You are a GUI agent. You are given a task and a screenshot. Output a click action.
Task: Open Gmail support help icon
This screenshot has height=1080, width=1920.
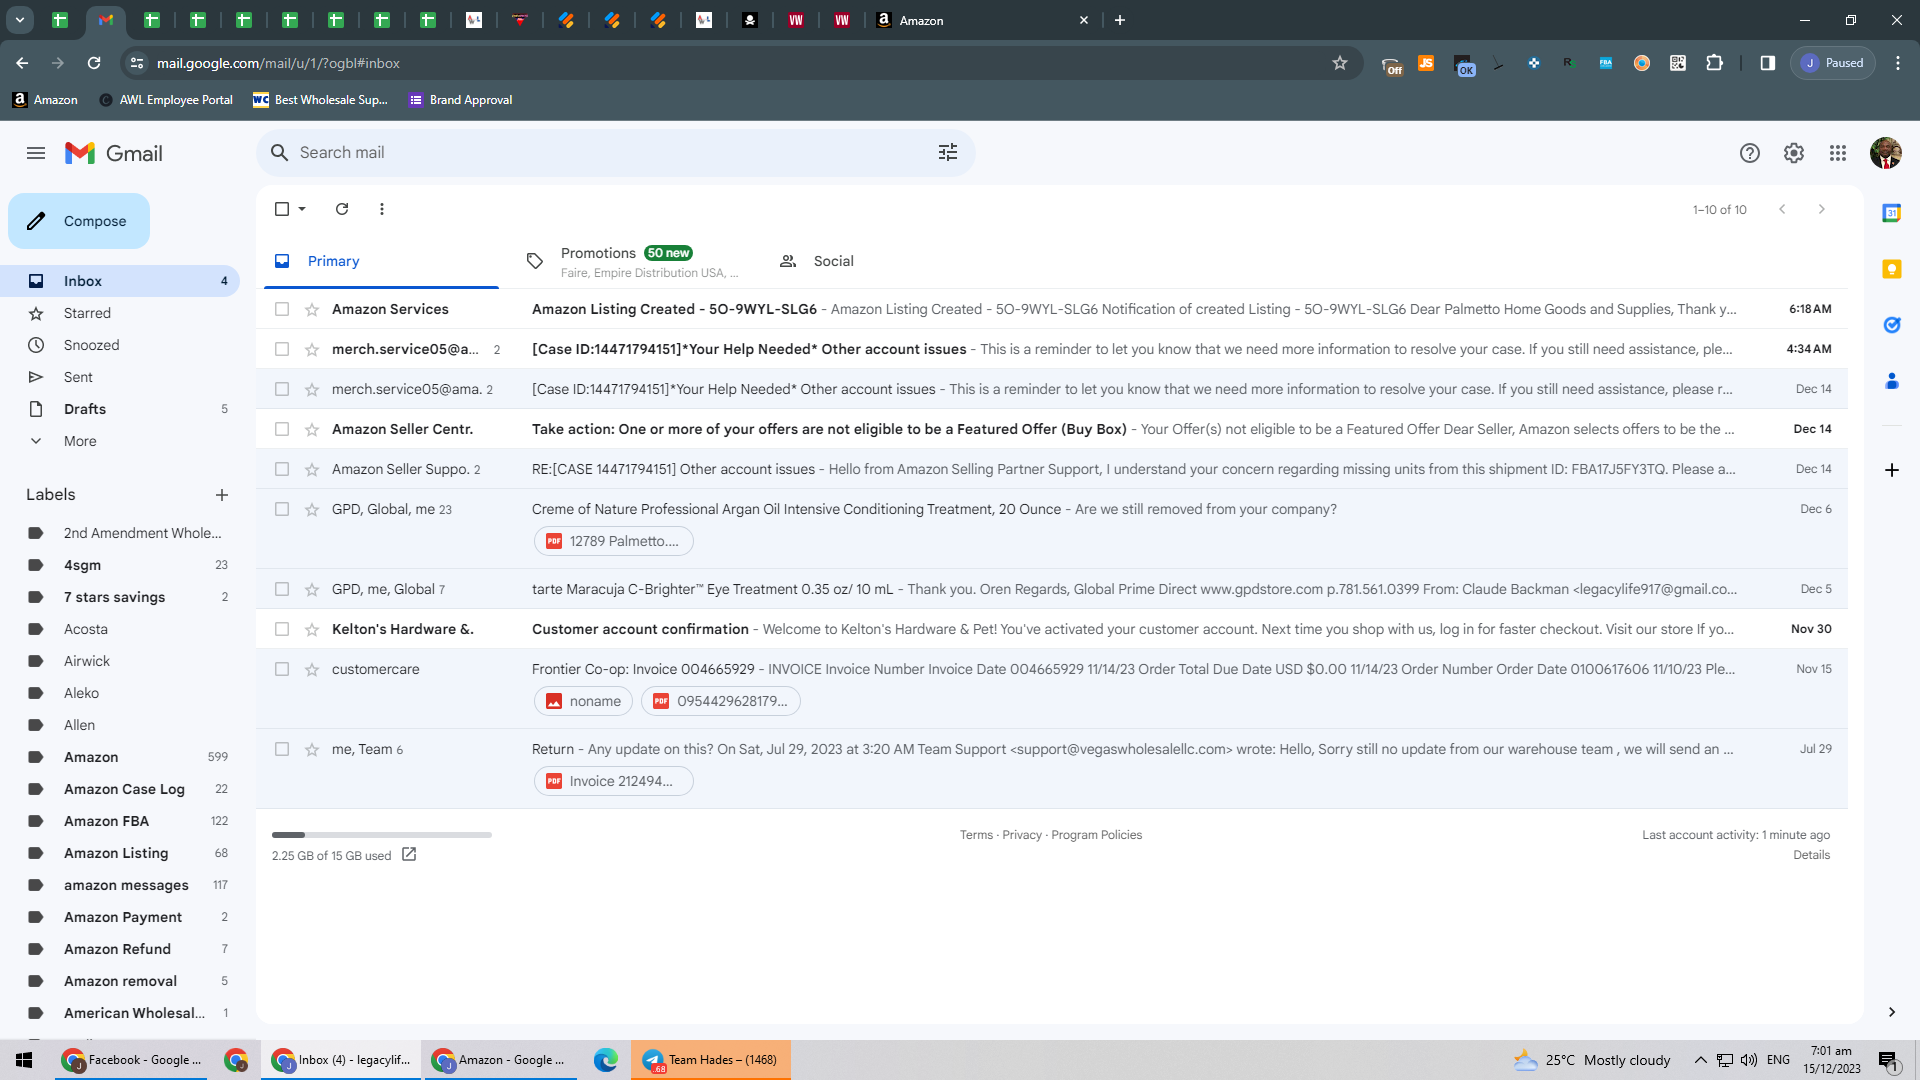(x=1749, y=153)
